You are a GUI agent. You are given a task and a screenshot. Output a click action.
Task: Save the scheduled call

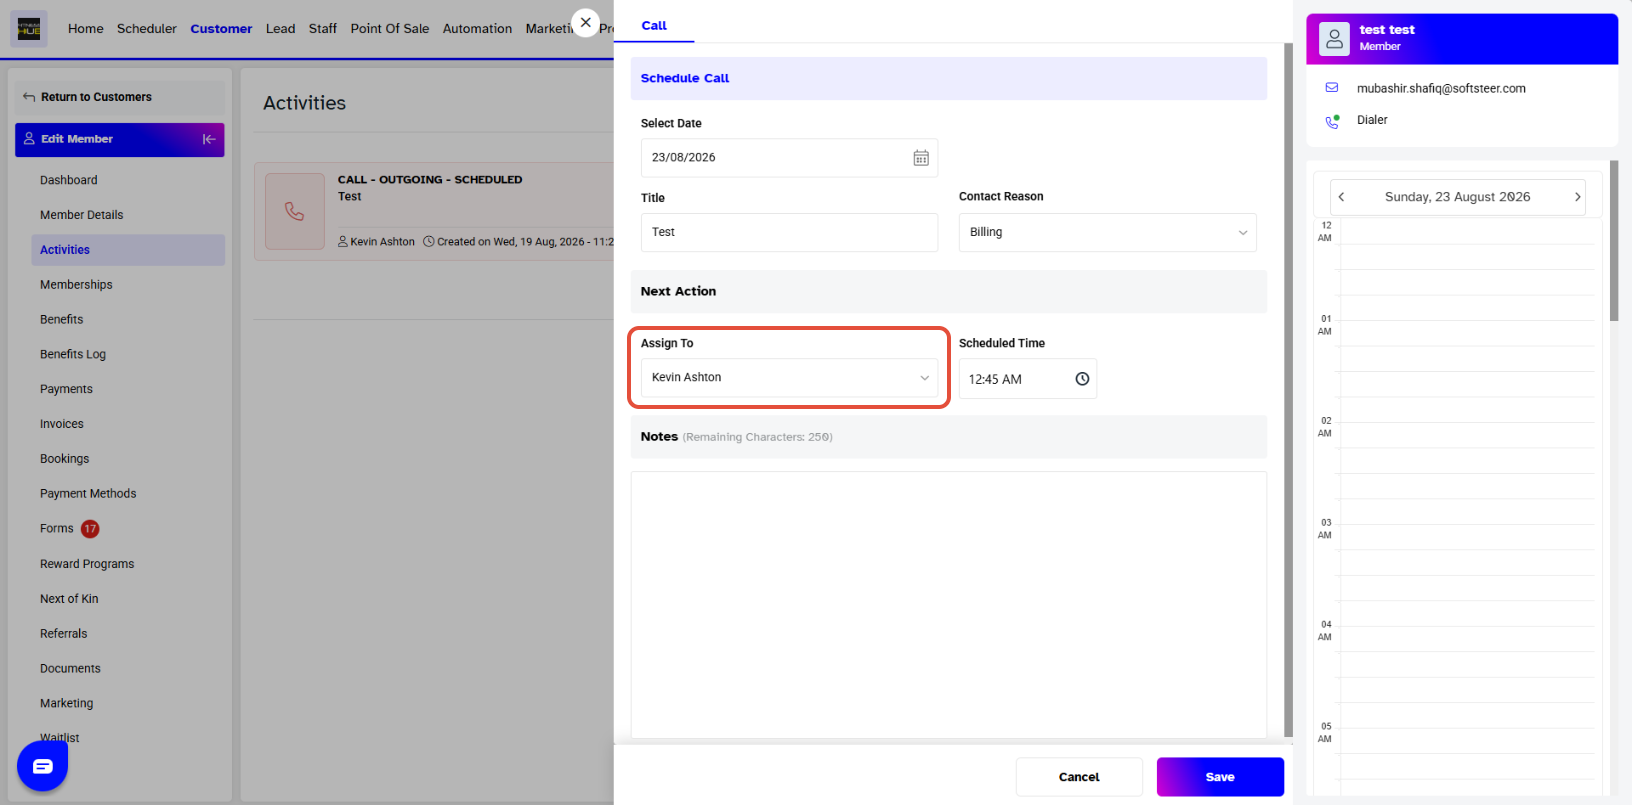pyautogui.click(x=1220, y=777)
